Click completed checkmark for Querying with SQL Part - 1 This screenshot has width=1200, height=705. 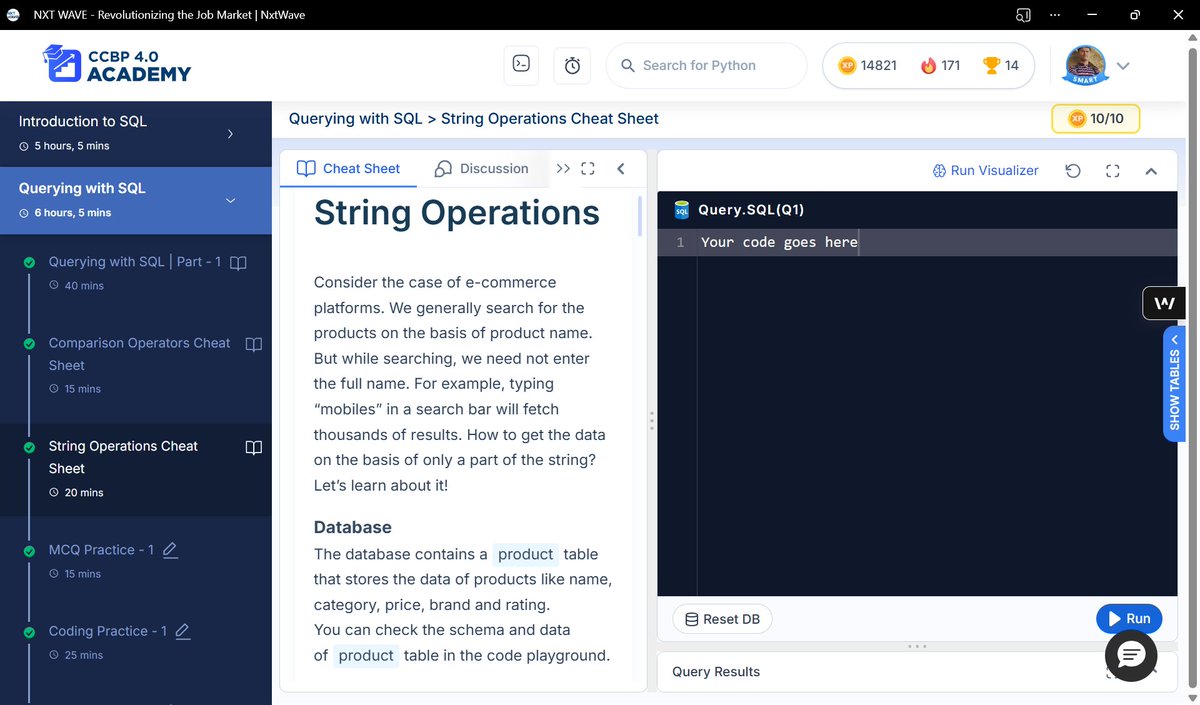(29, 263)
